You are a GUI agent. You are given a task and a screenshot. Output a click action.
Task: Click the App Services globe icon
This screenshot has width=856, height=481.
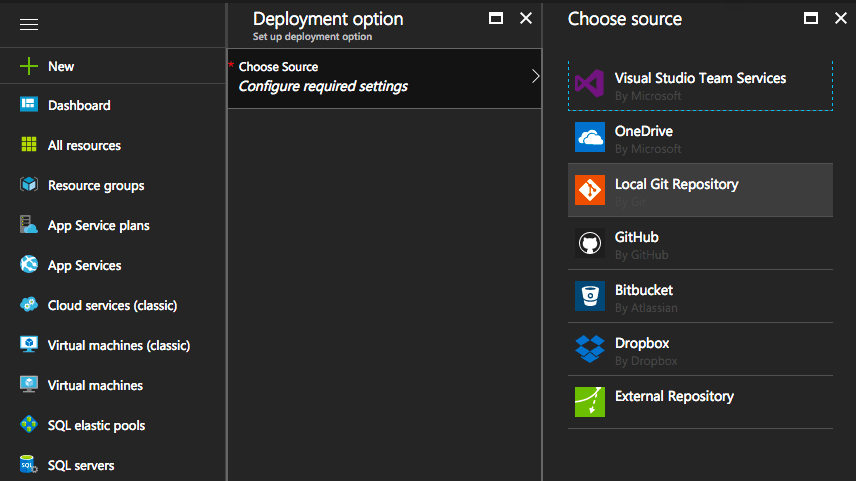click(29, 264)
